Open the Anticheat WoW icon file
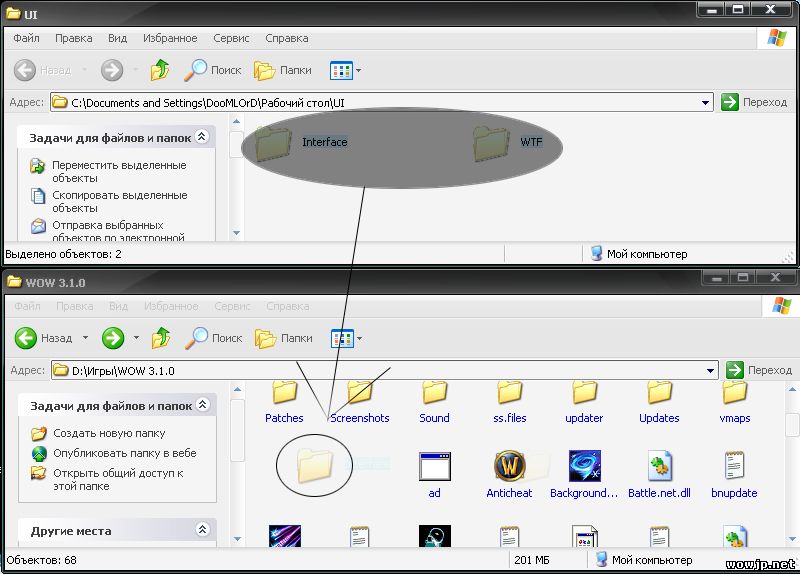Viewport: 800px width, 574px height. tap(510, 467)
